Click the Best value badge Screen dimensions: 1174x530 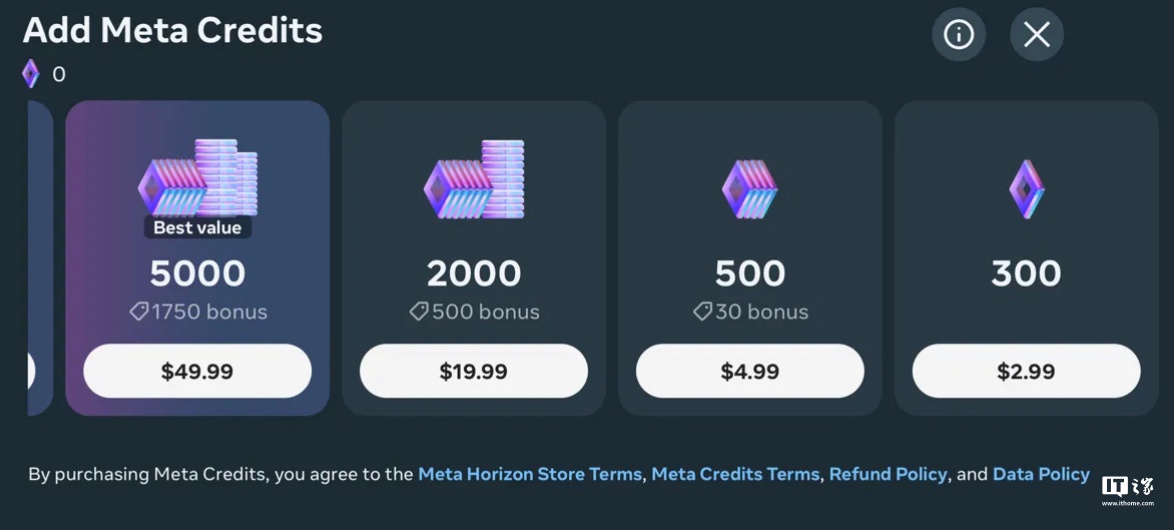(x=197, y=228)
